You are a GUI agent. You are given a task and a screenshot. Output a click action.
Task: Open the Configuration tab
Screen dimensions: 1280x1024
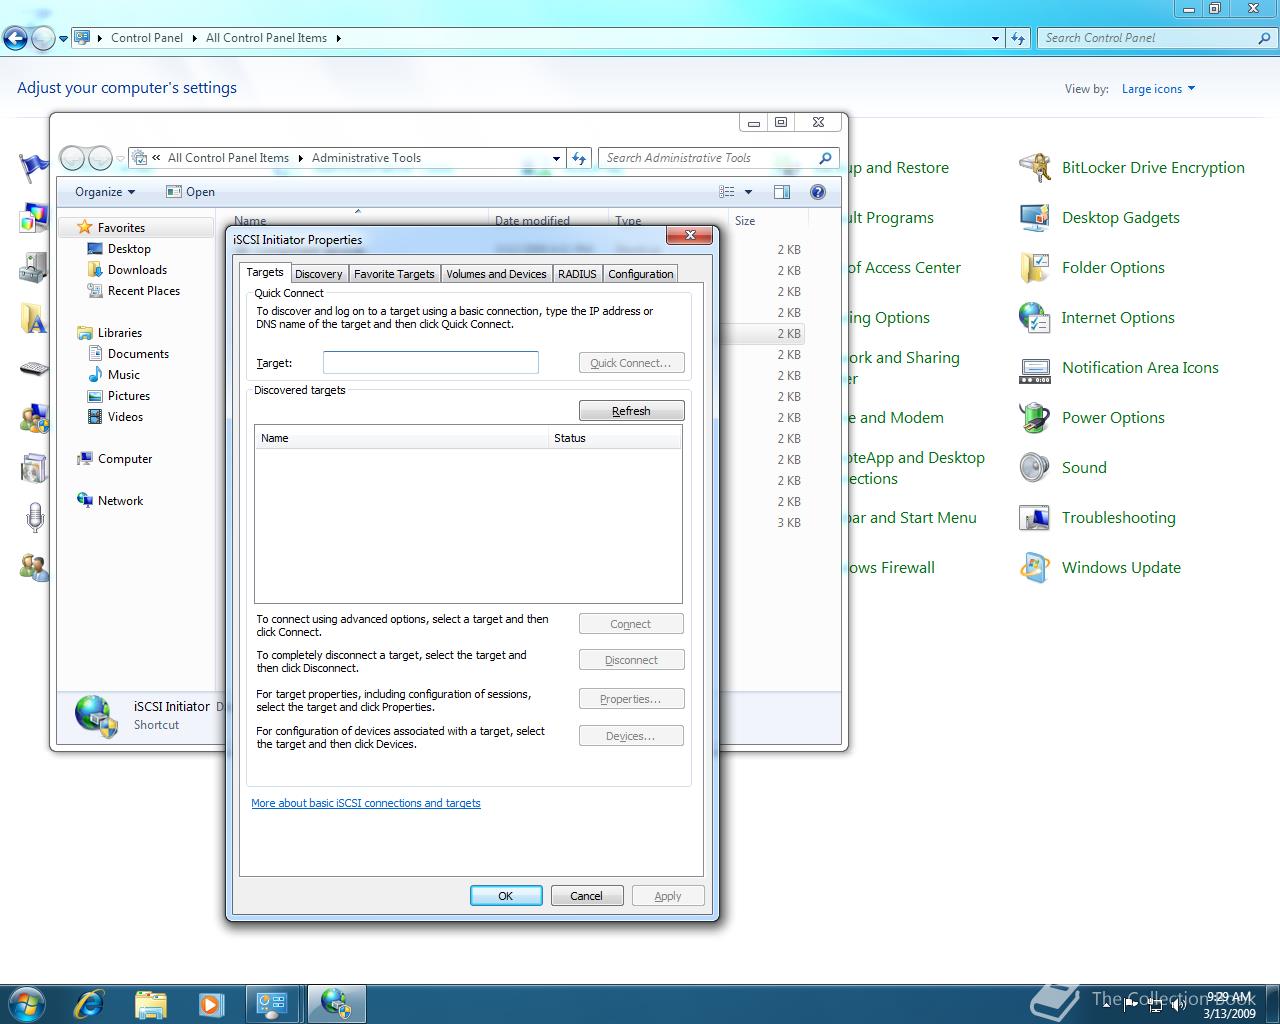tap(641, 274)
